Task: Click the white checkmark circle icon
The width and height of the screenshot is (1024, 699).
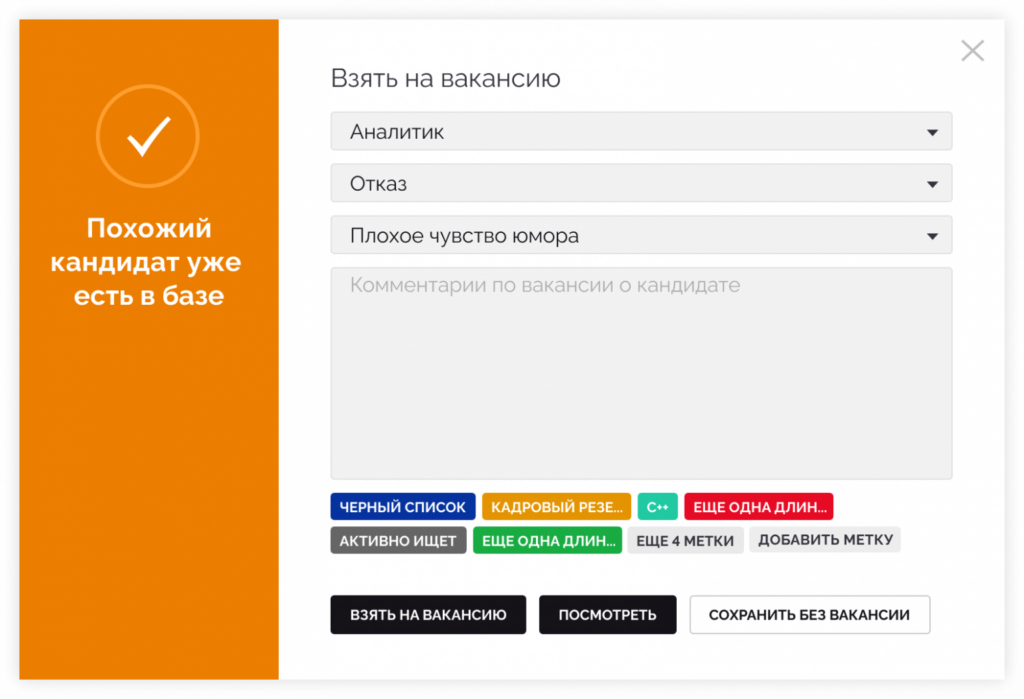Action: [x=148, y=136]
